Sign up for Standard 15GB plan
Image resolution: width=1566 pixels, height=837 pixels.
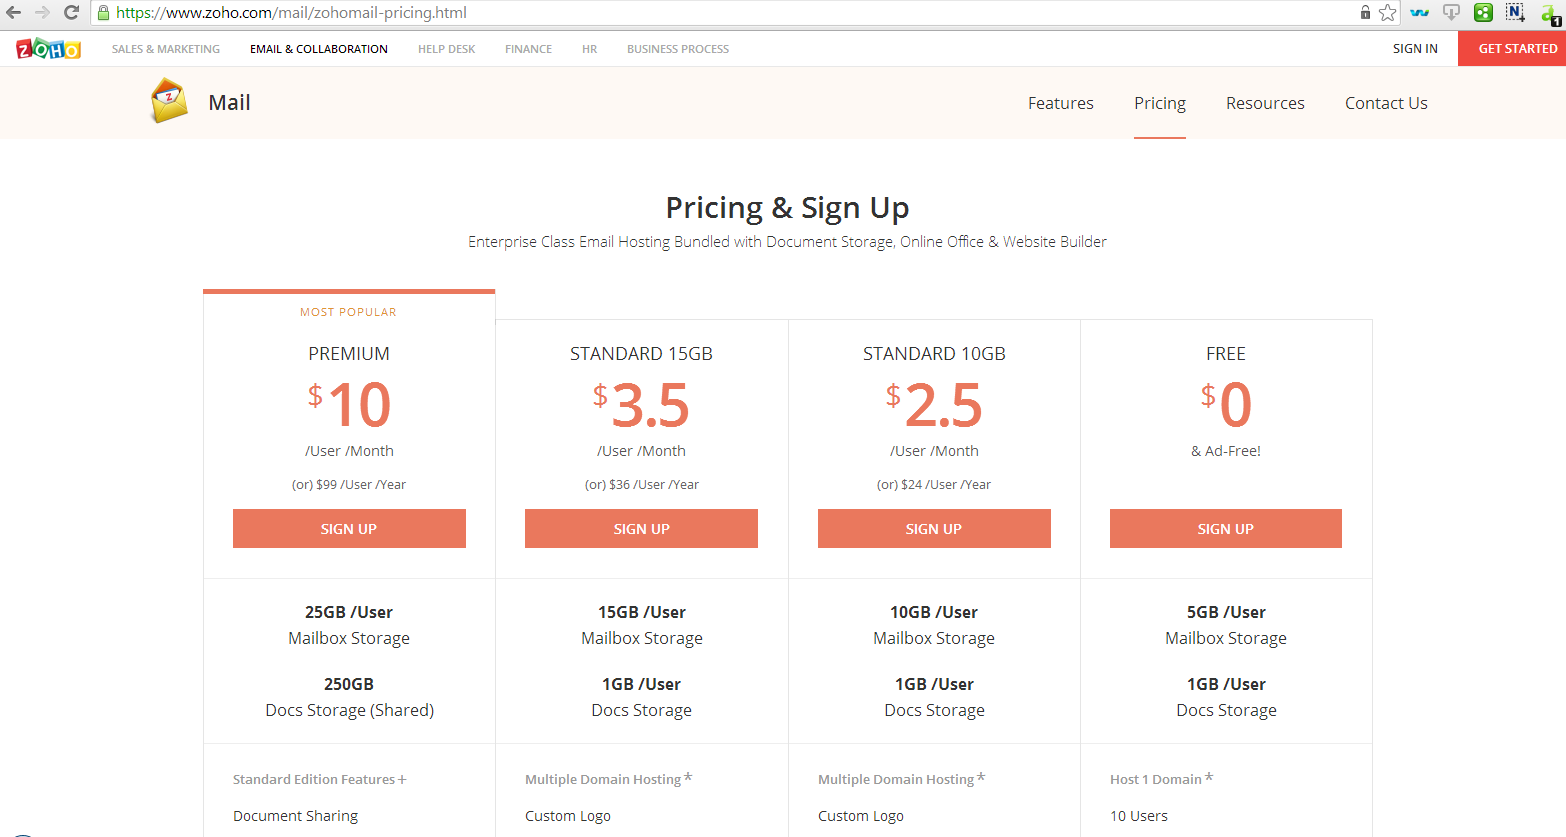click(x=641, y=529)
